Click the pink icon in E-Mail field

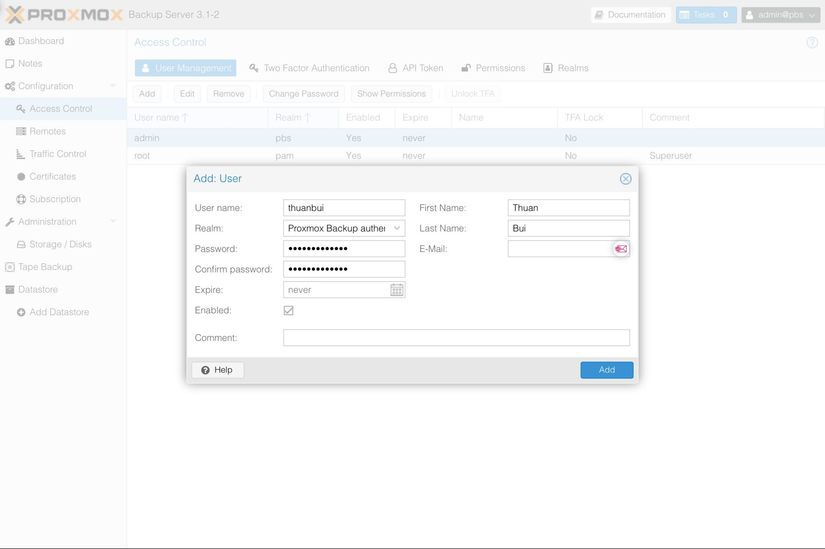(x=621, y=248)
